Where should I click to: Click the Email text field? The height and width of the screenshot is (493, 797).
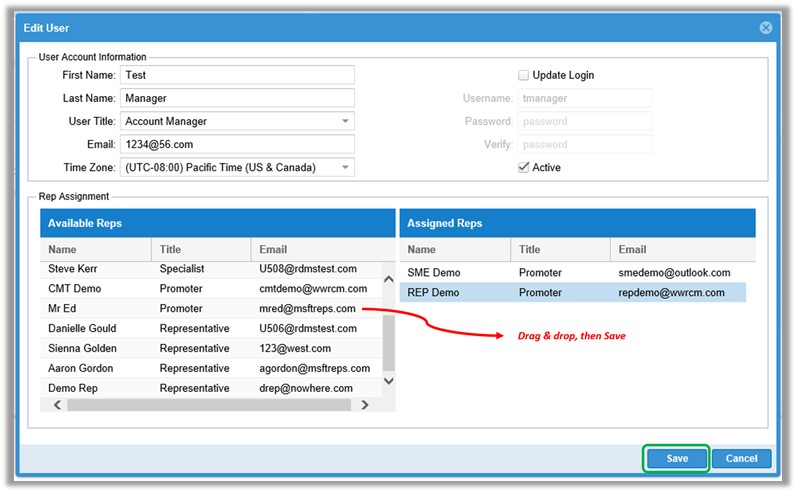point(236,144)
